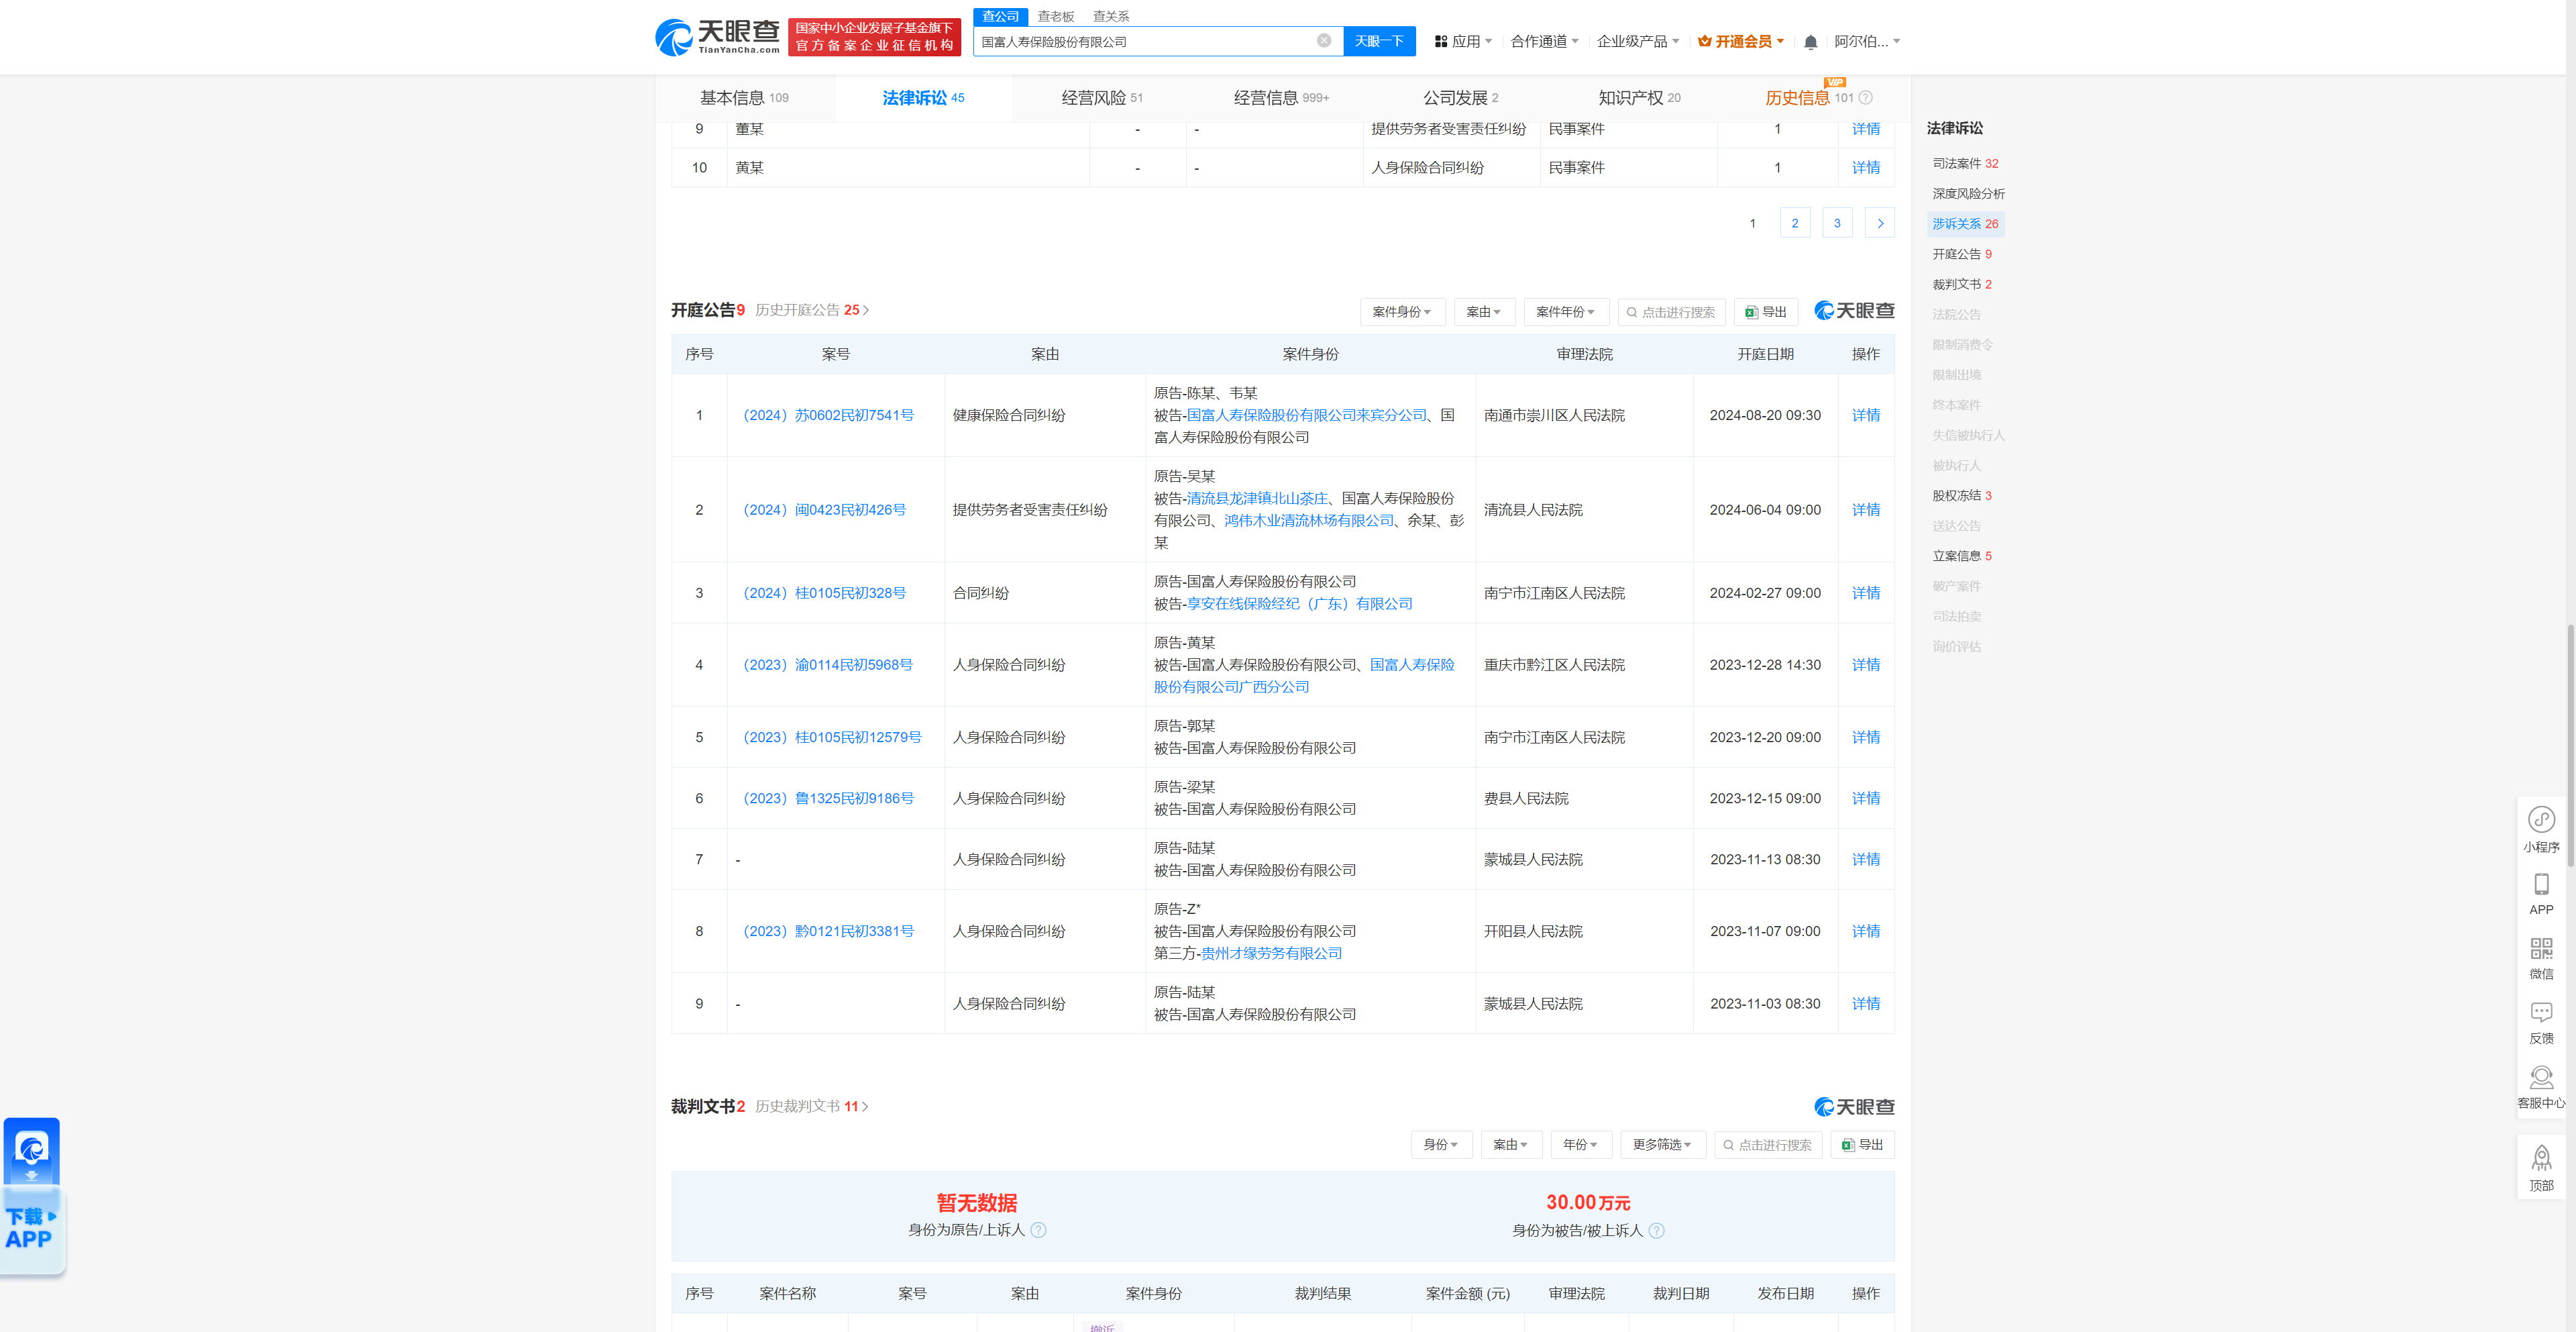Switch to 基本信息 tab
The image size is (2576, 1332).
point(744,98)
